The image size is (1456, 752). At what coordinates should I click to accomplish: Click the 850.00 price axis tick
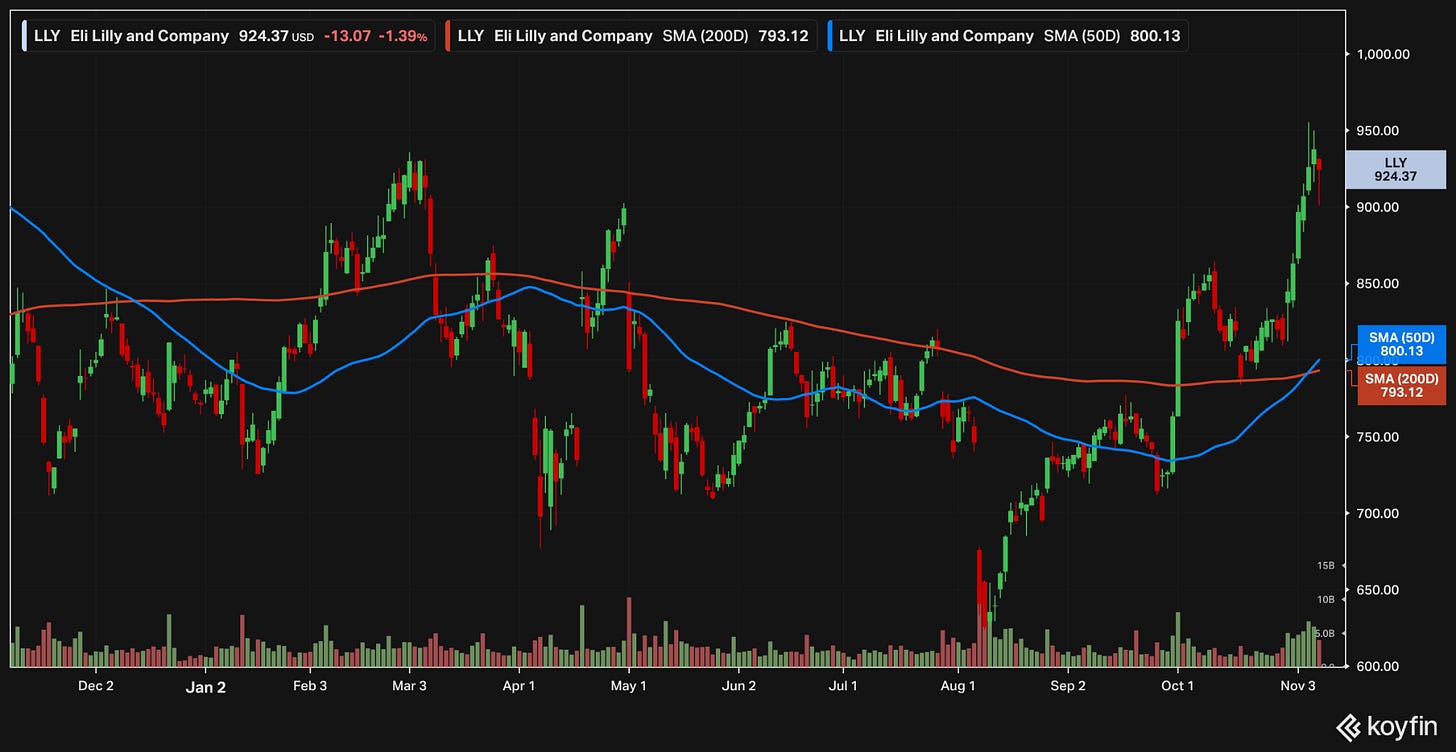1377,284
